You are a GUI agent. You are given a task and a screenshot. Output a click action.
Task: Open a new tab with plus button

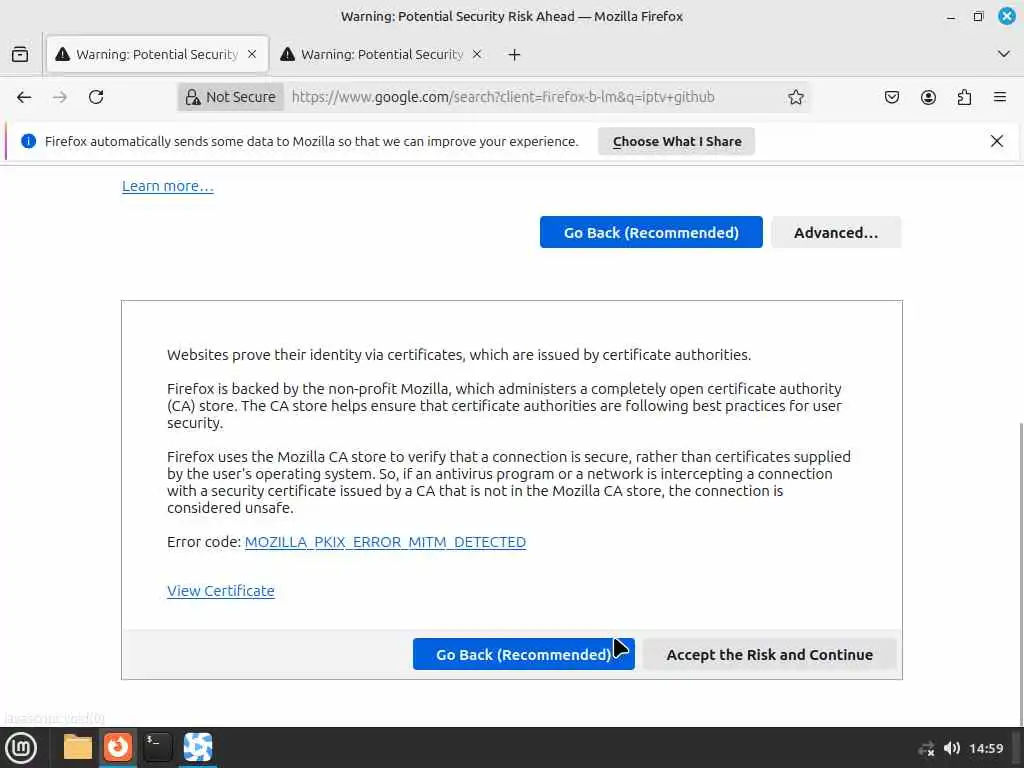[x=515, y=55]
